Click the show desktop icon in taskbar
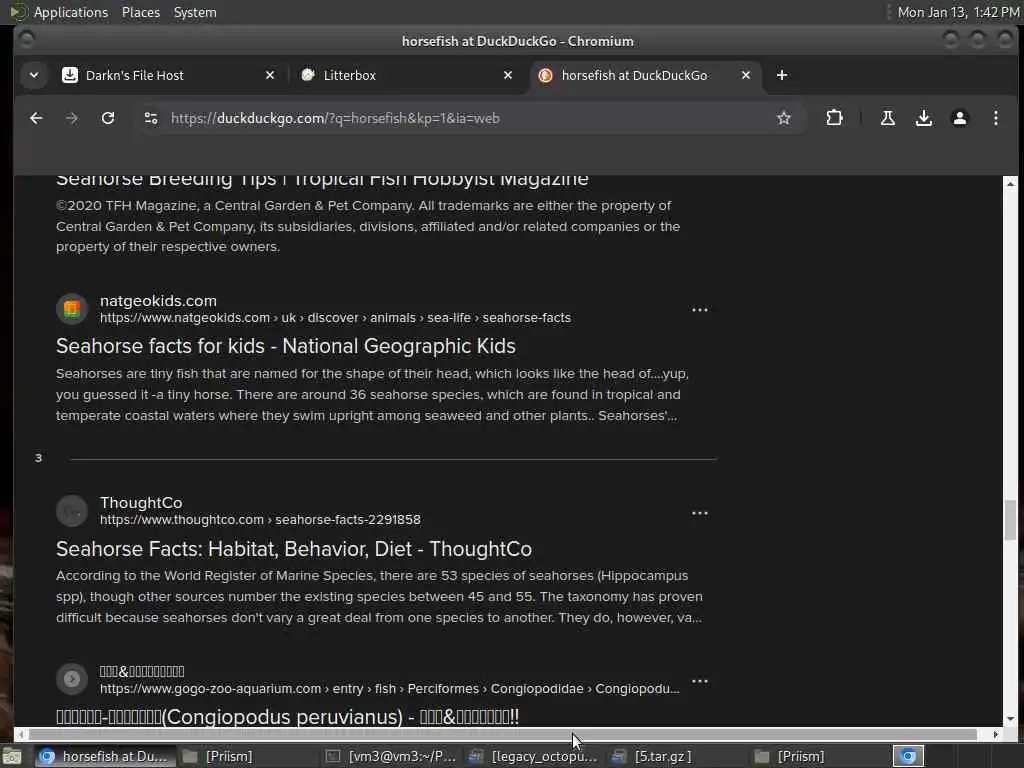Screen dimensions: 1024x768 pos(12,756)
